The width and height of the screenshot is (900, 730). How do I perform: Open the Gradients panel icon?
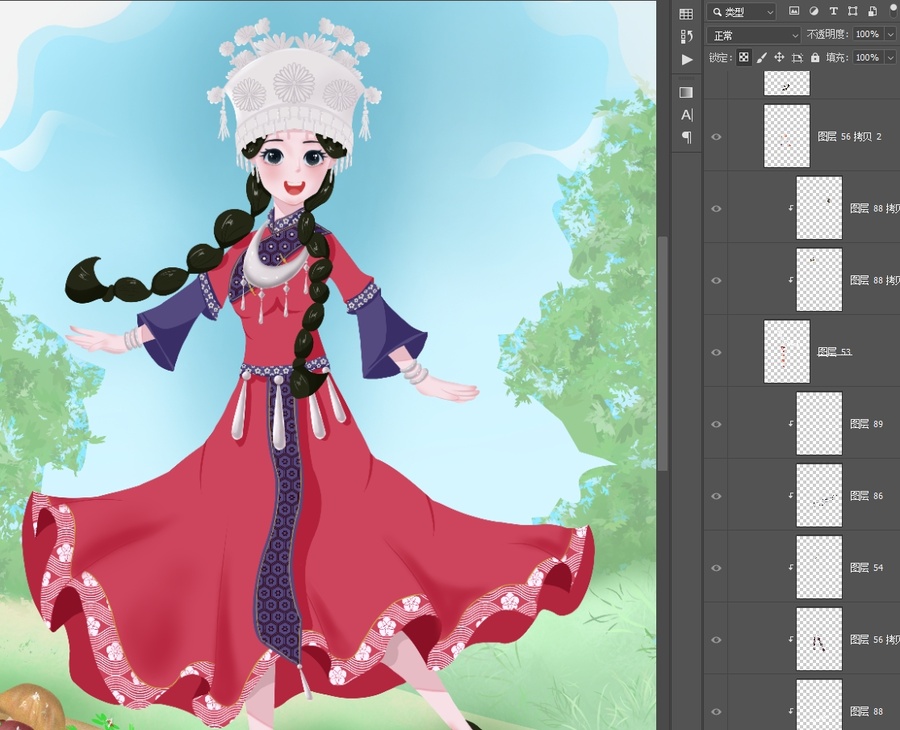point(686,92)
